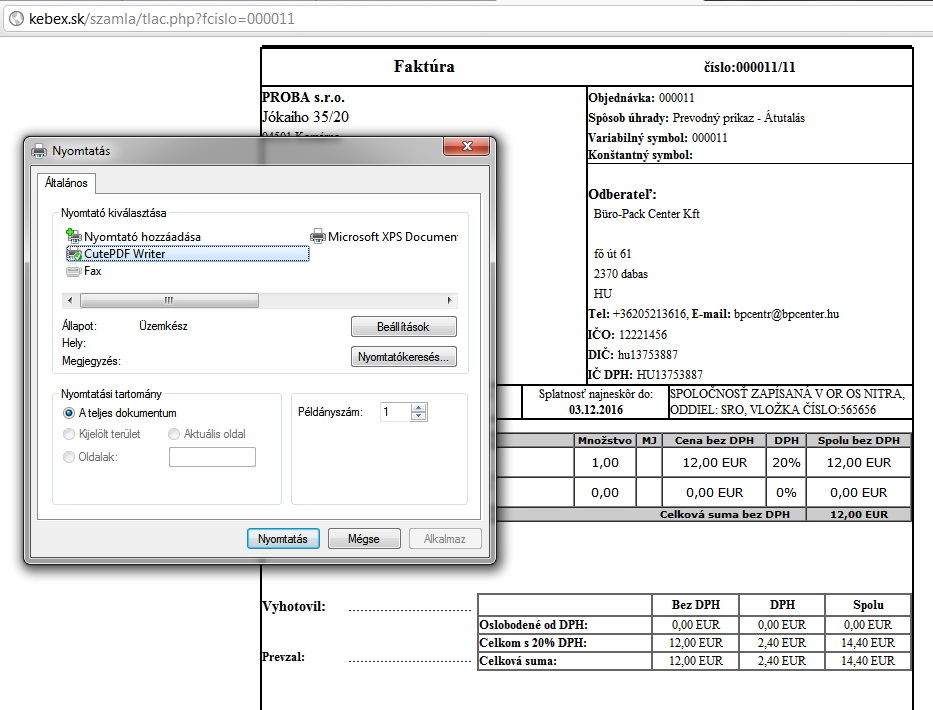Click the 'Spolu bez DPH' column header
933x710 pixels.
(859, 440)
